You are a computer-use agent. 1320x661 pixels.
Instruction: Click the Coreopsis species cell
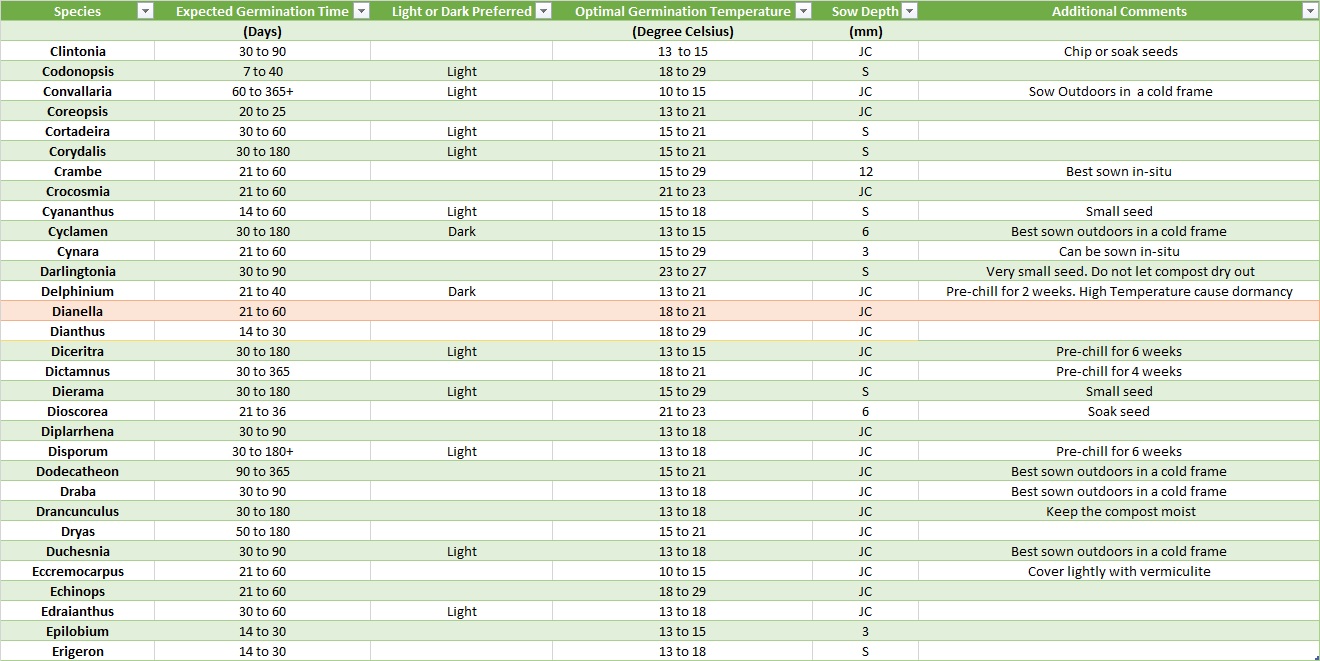point(78,111)
